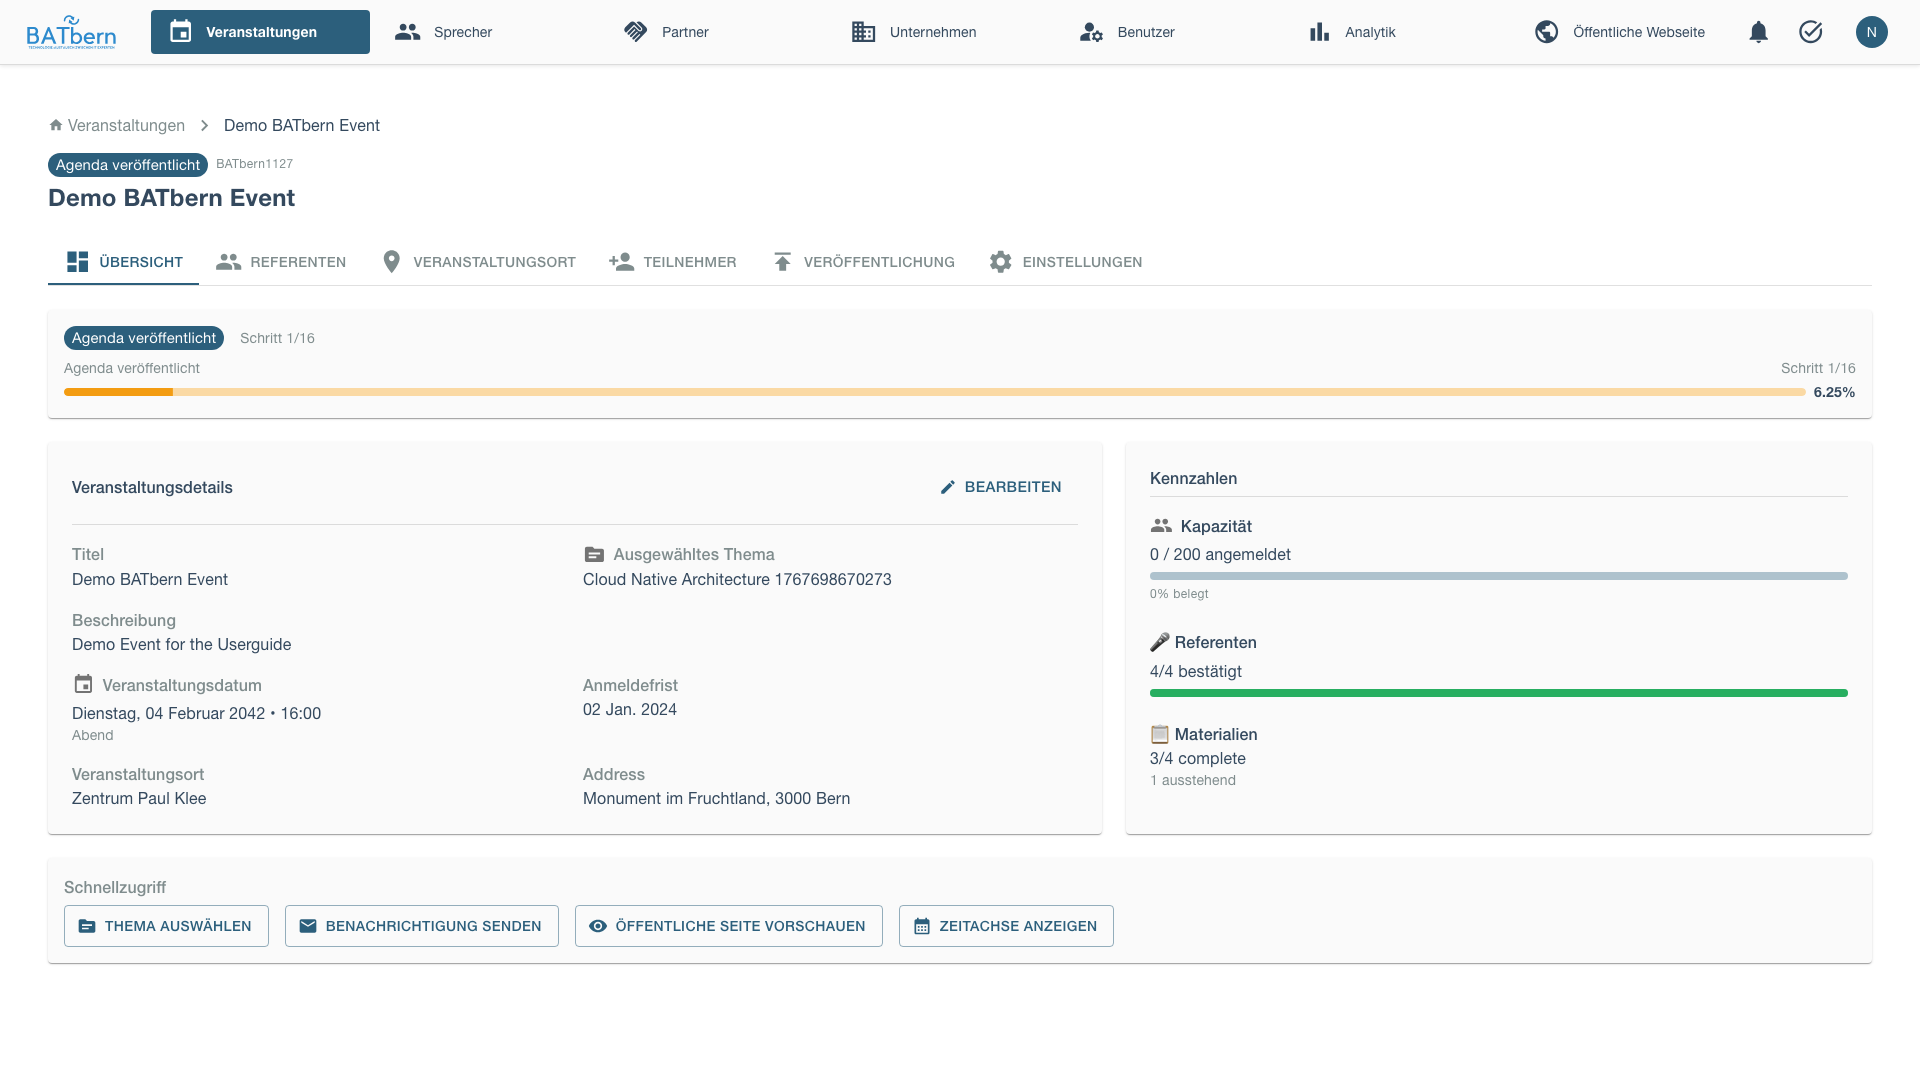Open the Teilnehmer tab
This screenshot has width=1920, height=1080.
673,262
